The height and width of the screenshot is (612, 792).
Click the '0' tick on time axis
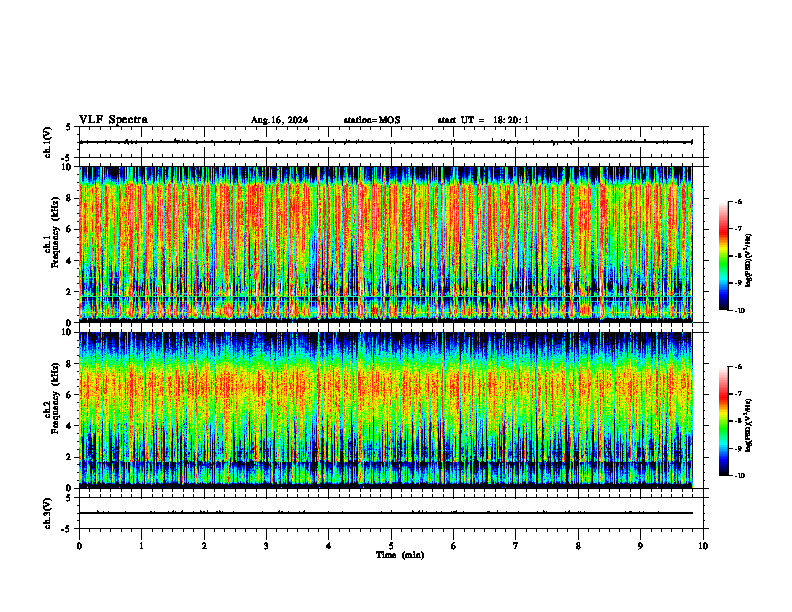pyautogui.click(x=79, y=546)
